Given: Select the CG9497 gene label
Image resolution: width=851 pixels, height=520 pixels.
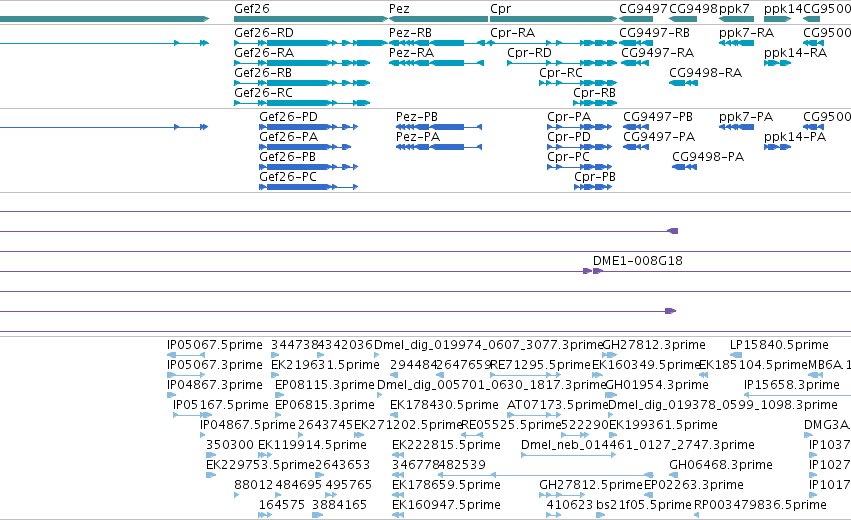Looking at the screenshot, I should pyautogui.click(x=643, y=9).
